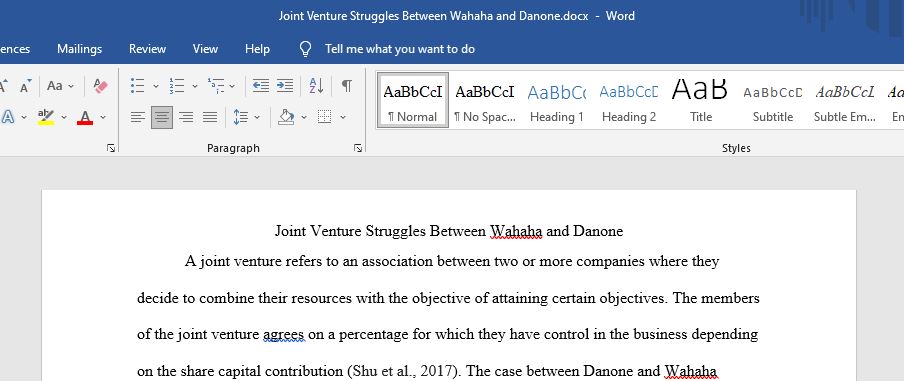Open Paragraph dialog box launcher
The image size is (904, 381).
[358, 149]
